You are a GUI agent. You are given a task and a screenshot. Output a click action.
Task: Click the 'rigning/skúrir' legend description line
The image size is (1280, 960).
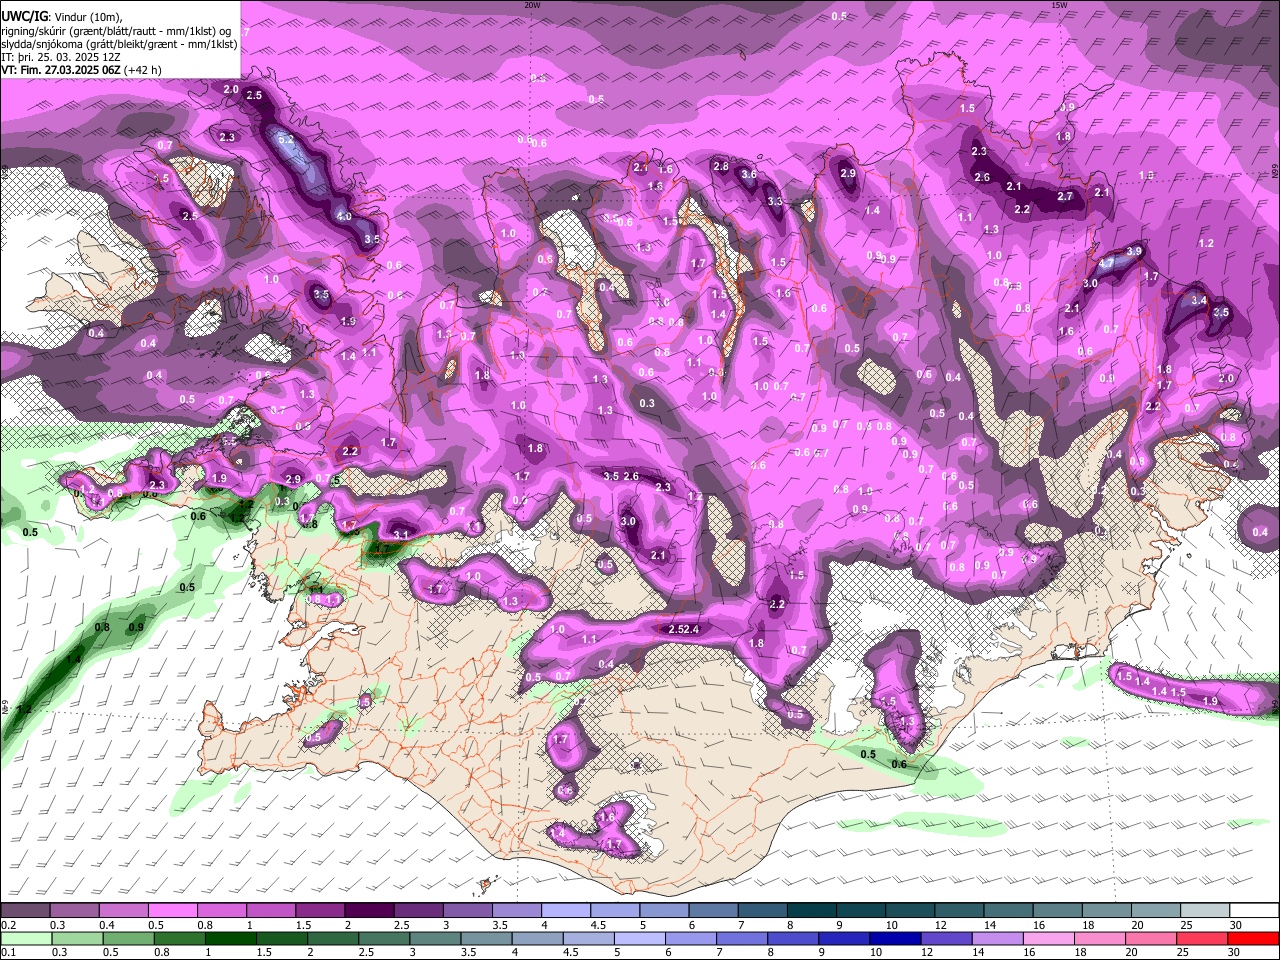click(x=116, y=31)
